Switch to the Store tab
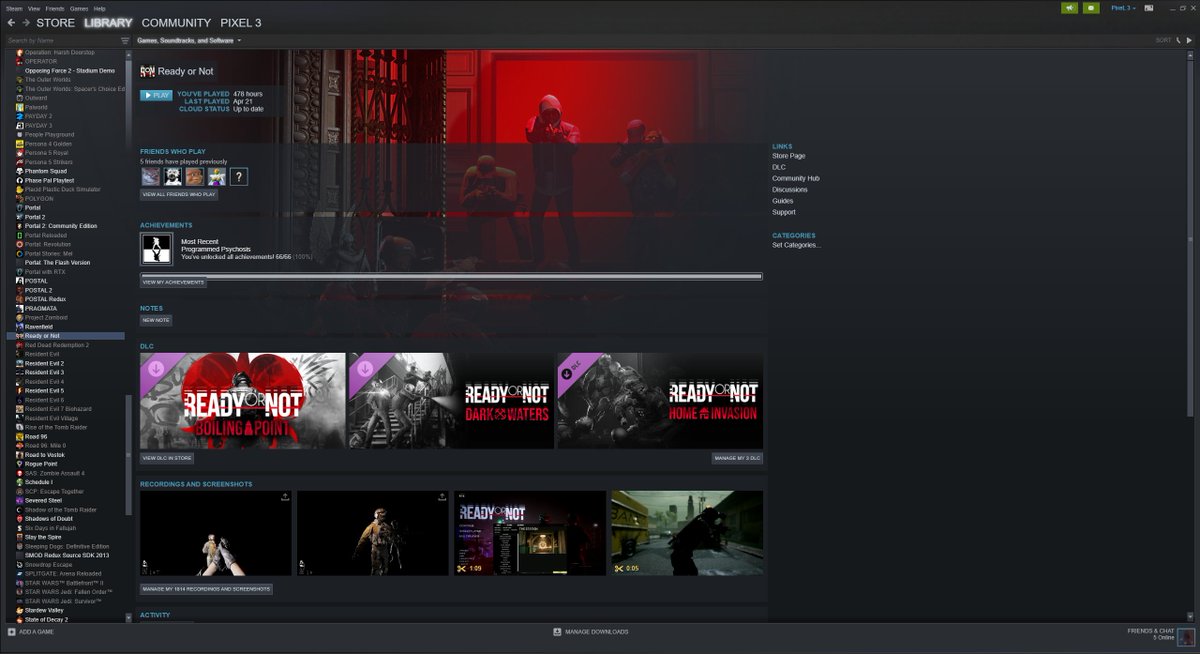This screenshot has height=654, width=1200. (55, 22)
